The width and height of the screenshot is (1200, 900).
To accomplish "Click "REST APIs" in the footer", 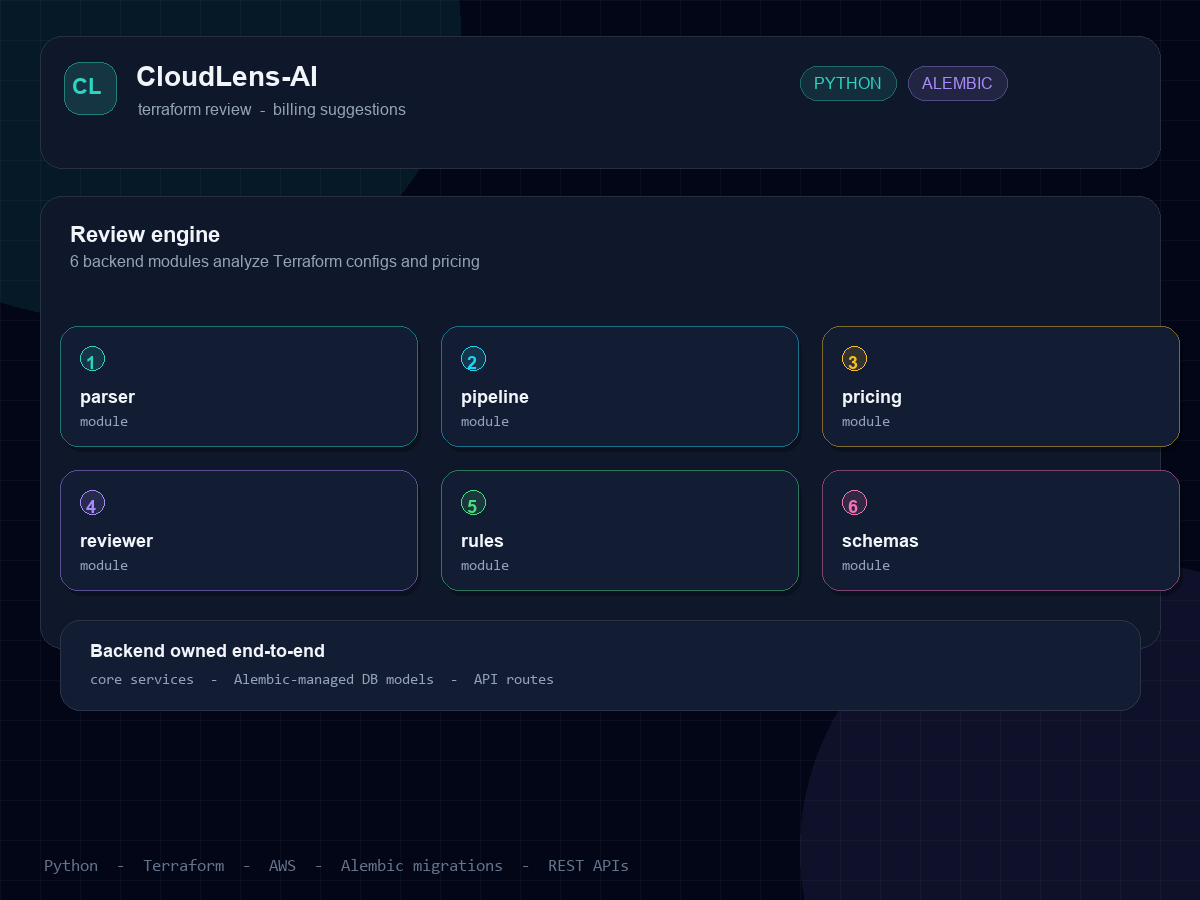I will [588, 866].
